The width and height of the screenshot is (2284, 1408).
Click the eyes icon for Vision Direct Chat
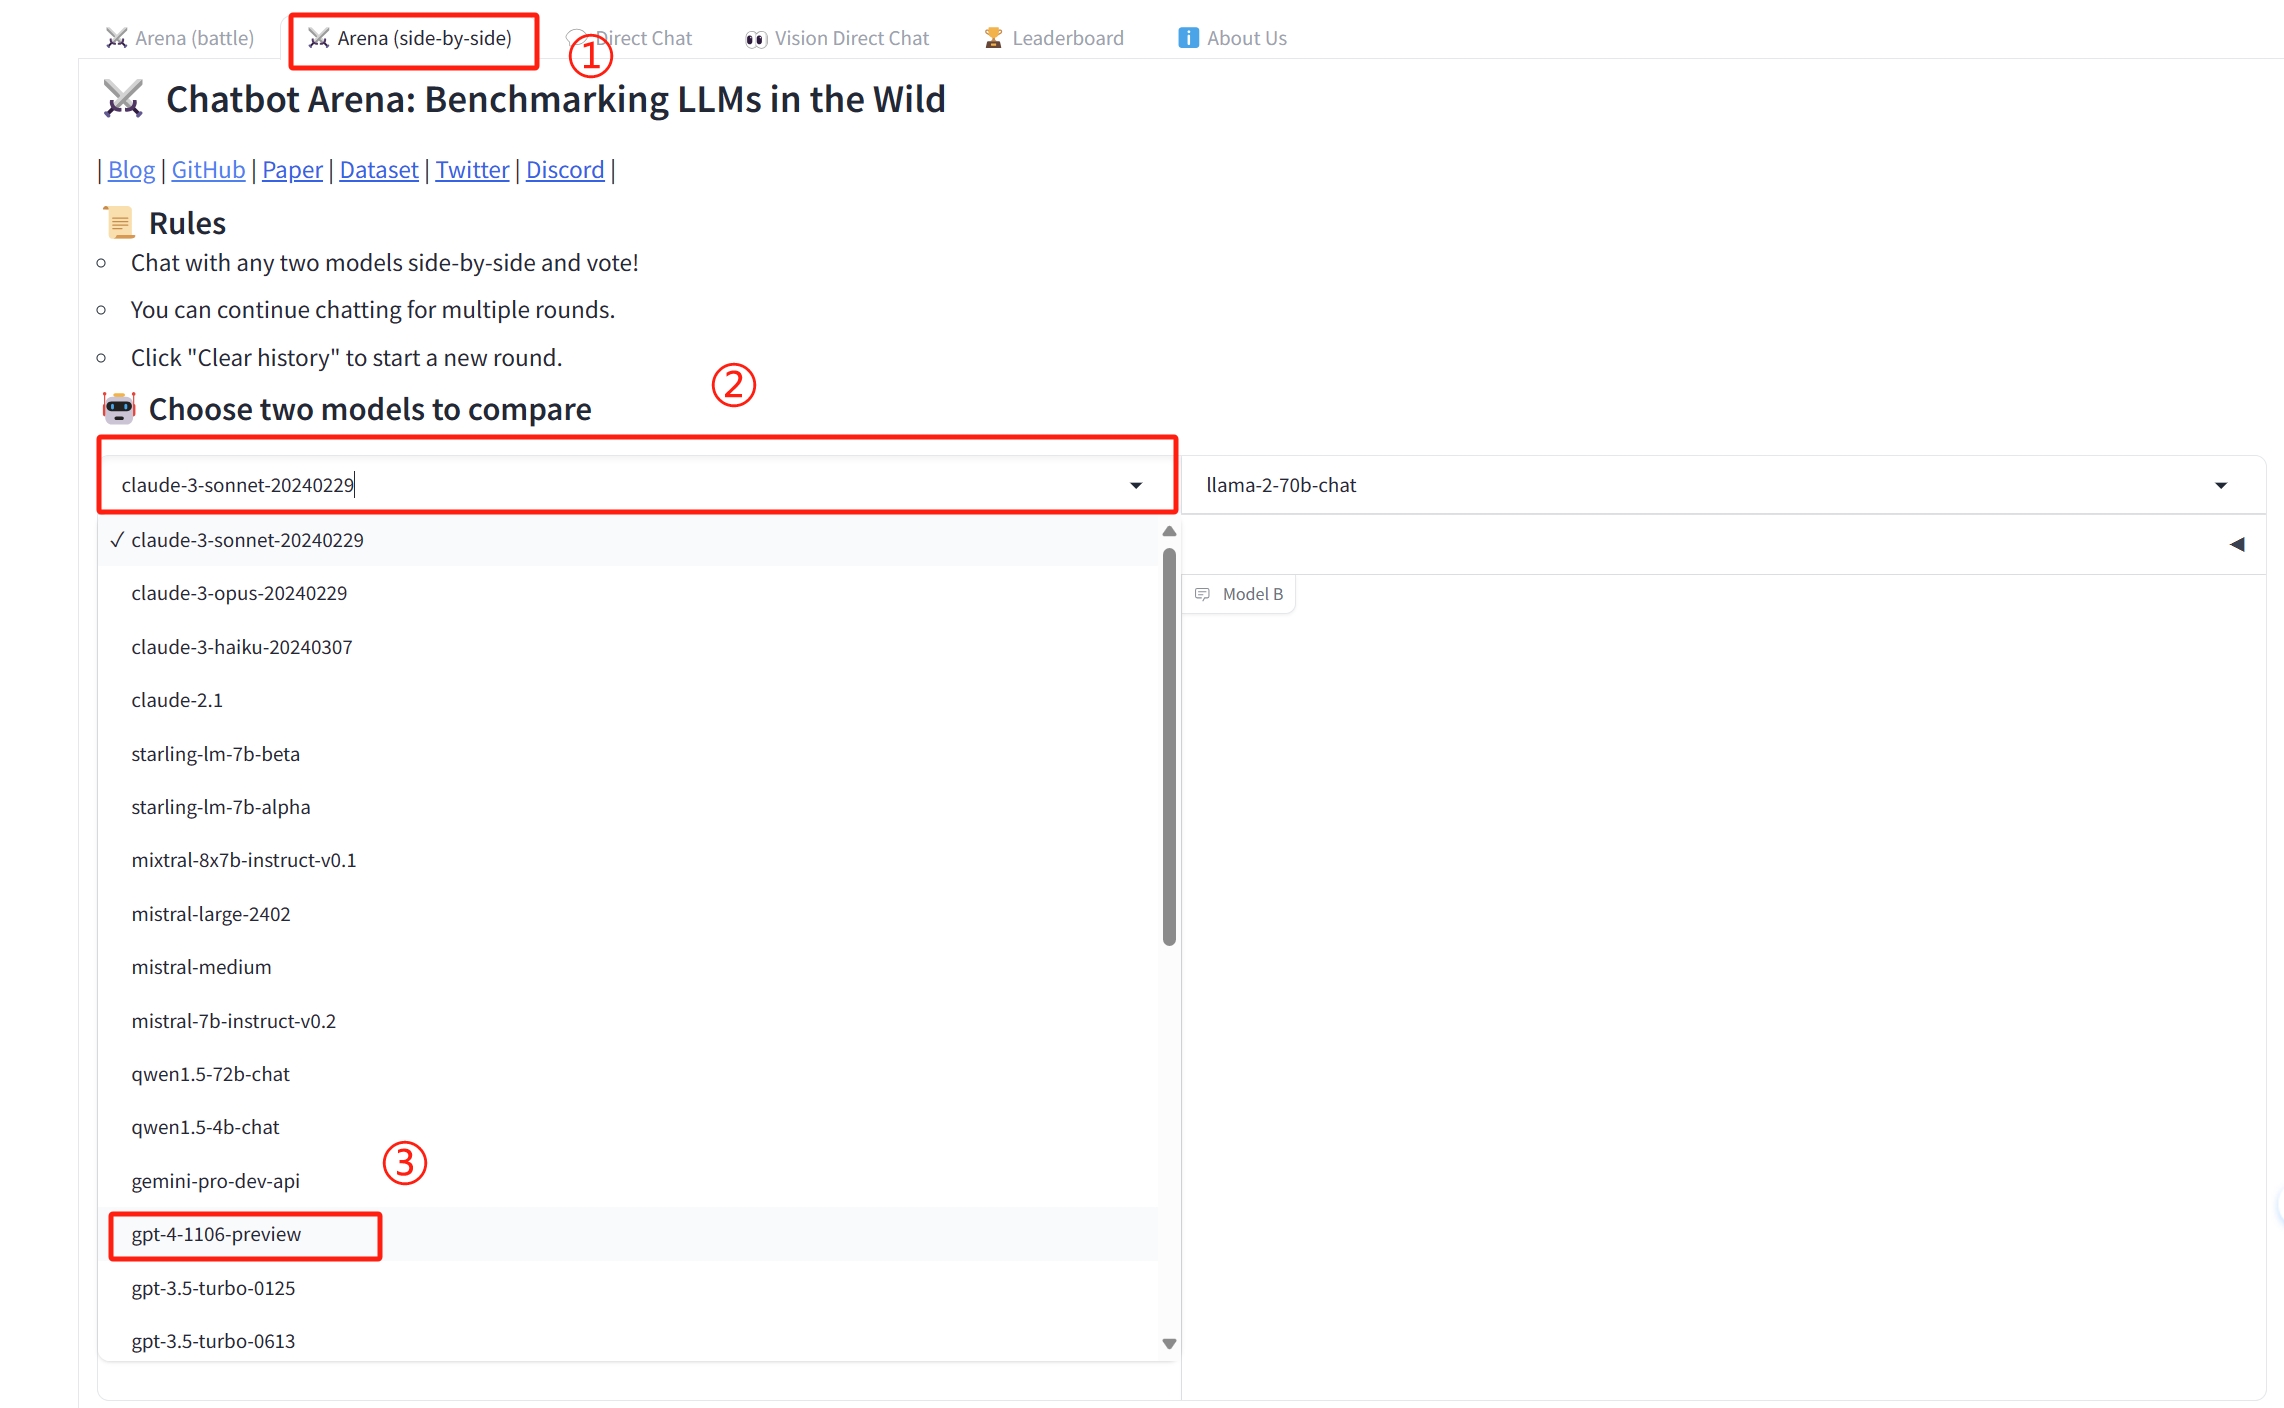tap(755, 39)
